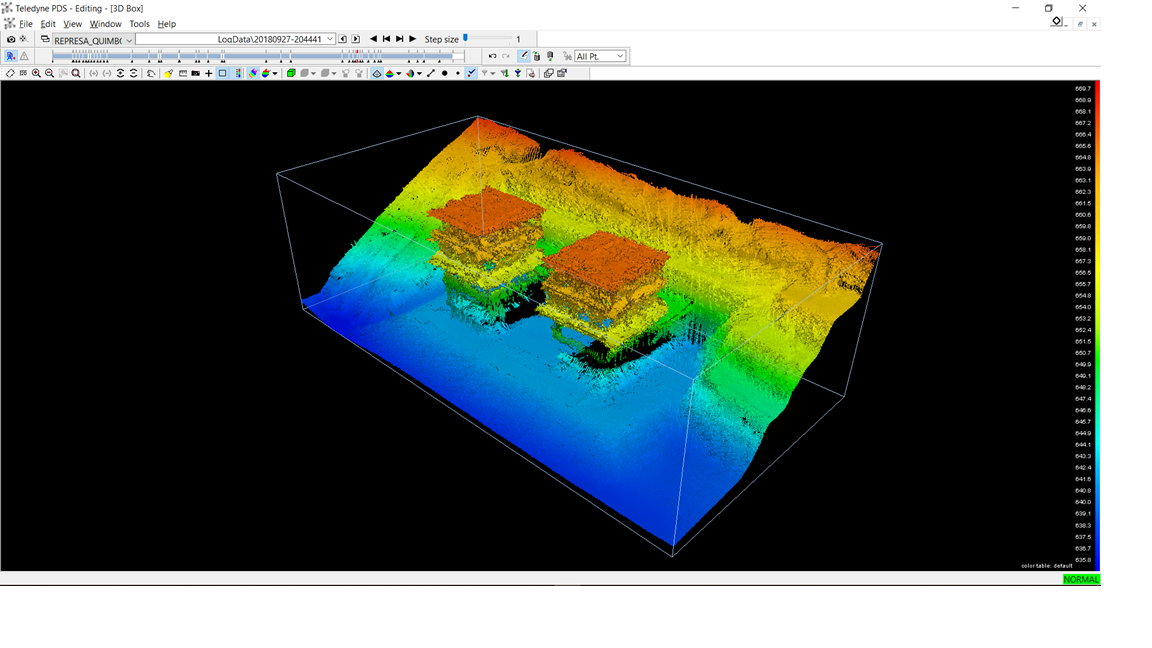Click the Step size slider handle

(x=466, y=38)
